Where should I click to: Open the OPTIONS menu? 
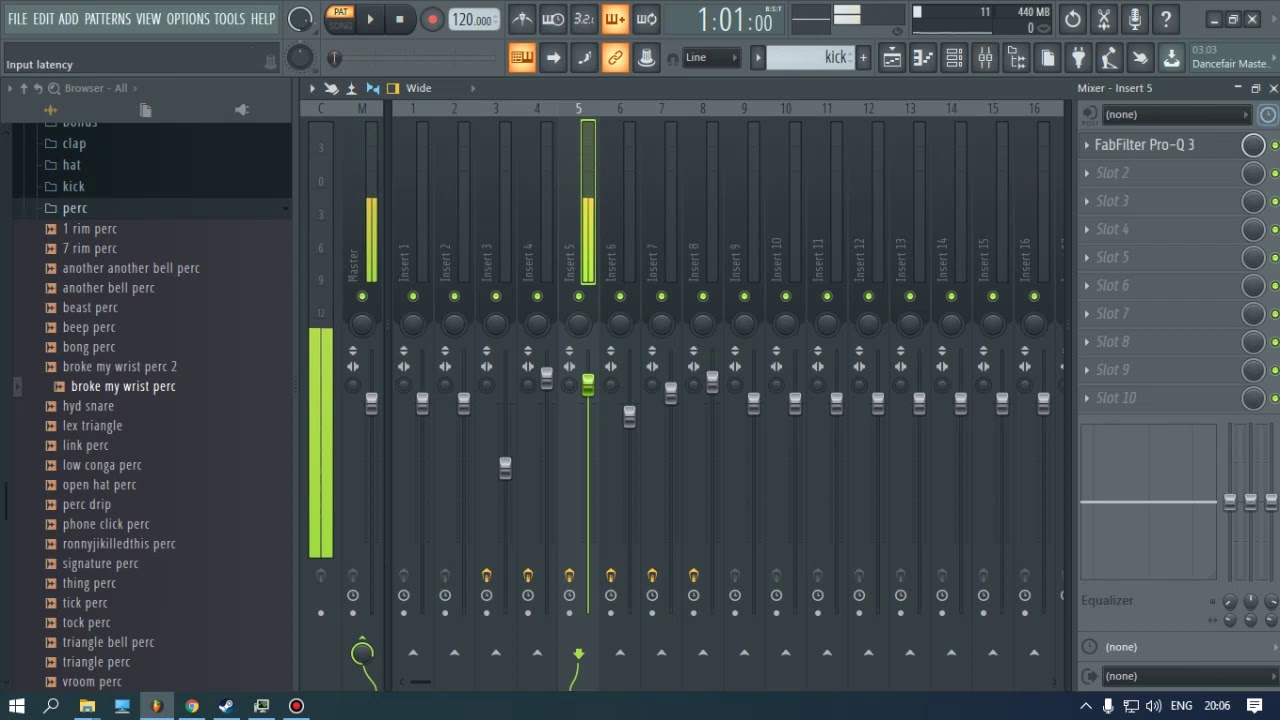[188, 19]
